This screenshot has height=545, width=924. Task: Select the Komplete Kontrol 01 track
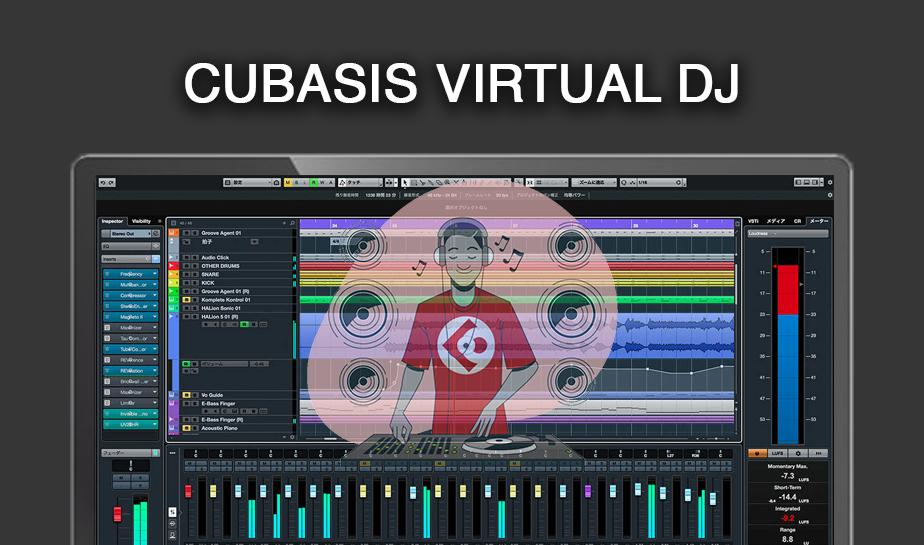[x=227, y=299]
